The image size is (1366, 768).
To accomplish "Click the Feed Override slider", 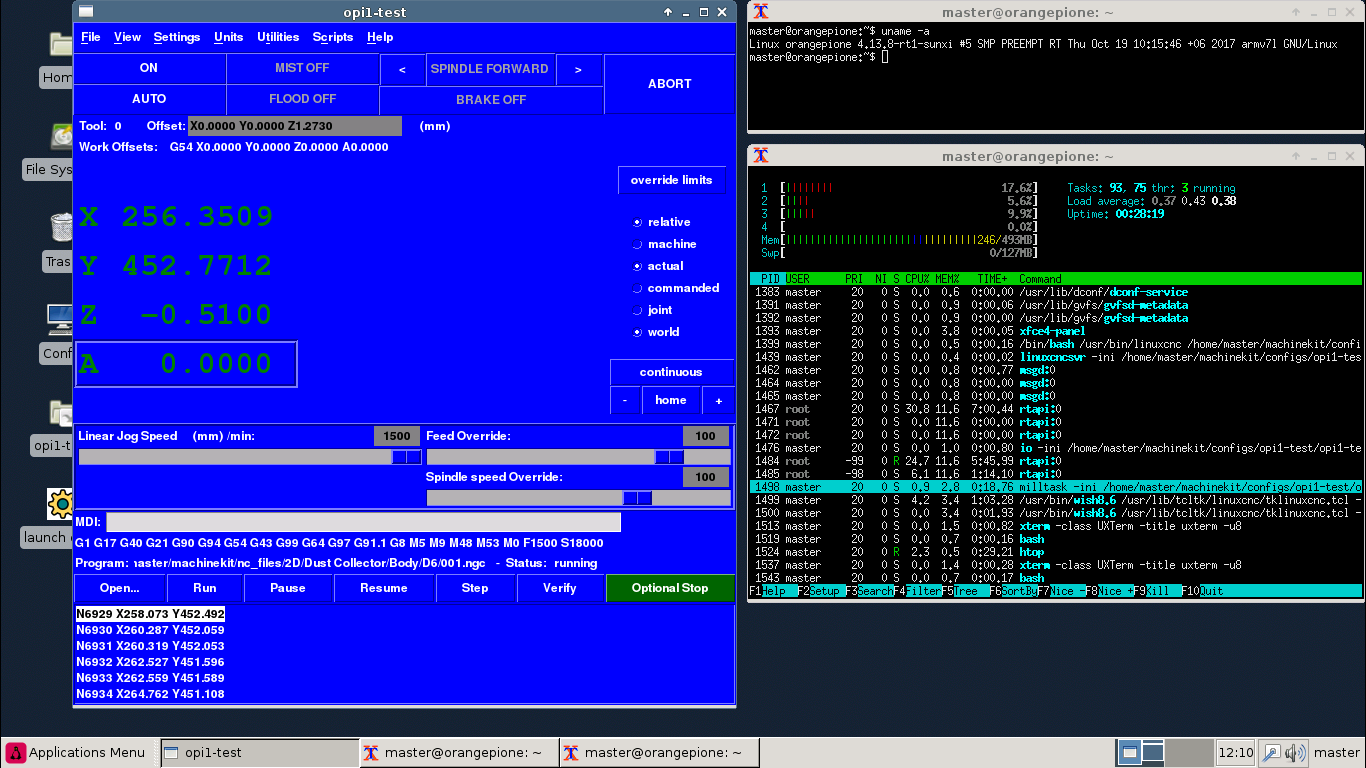I will coord(578,457).
